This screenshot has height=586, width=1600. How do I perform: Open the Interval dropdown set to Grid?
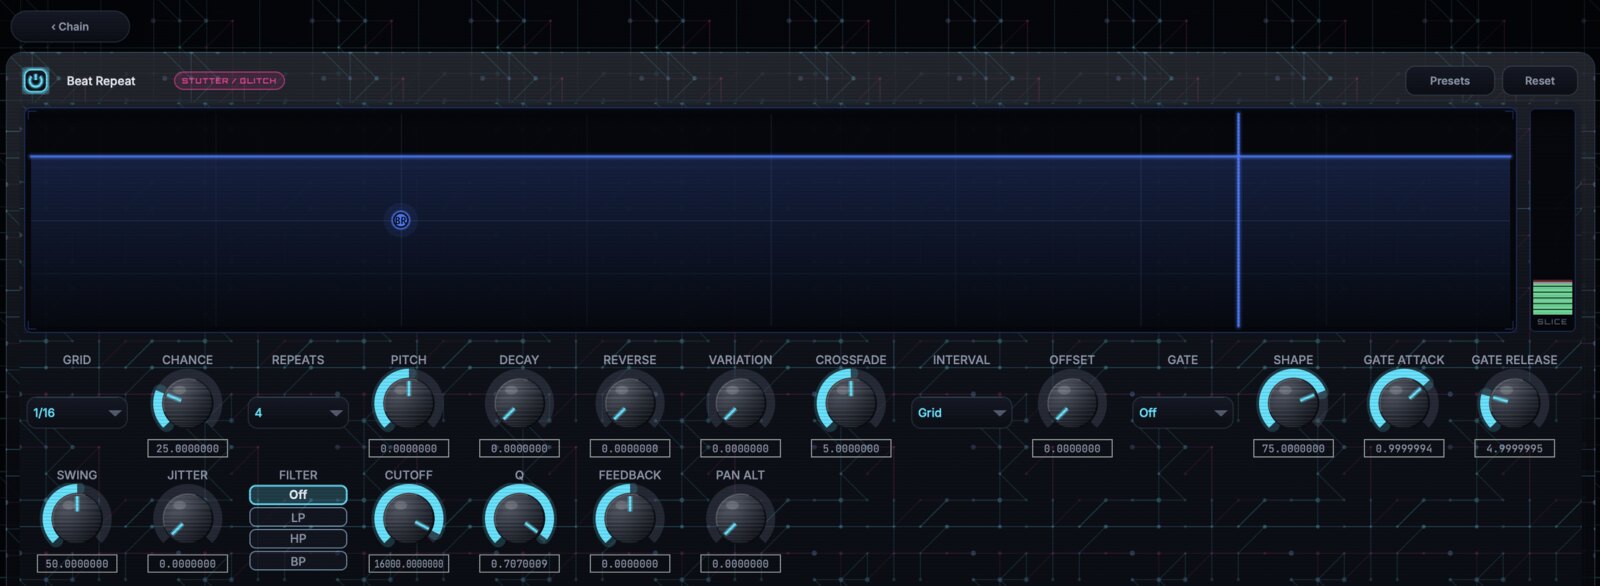[x=961, y=413]
